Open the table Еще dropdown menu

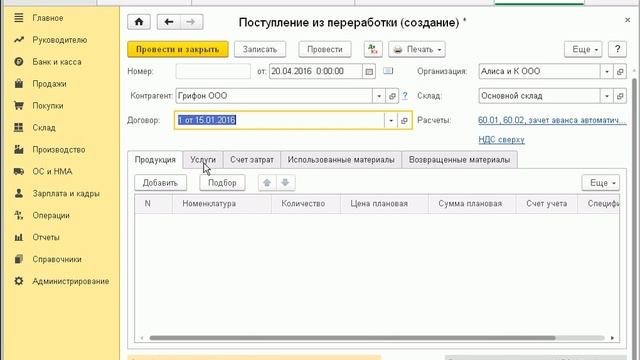(x=601, y=183)
